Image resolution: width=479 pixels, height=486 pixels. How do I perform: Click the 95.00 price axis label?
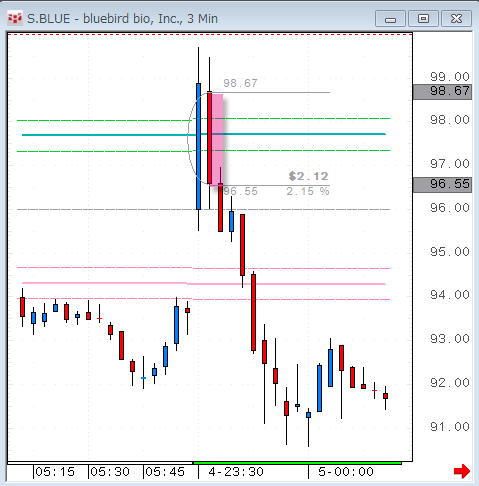[450, 252]
